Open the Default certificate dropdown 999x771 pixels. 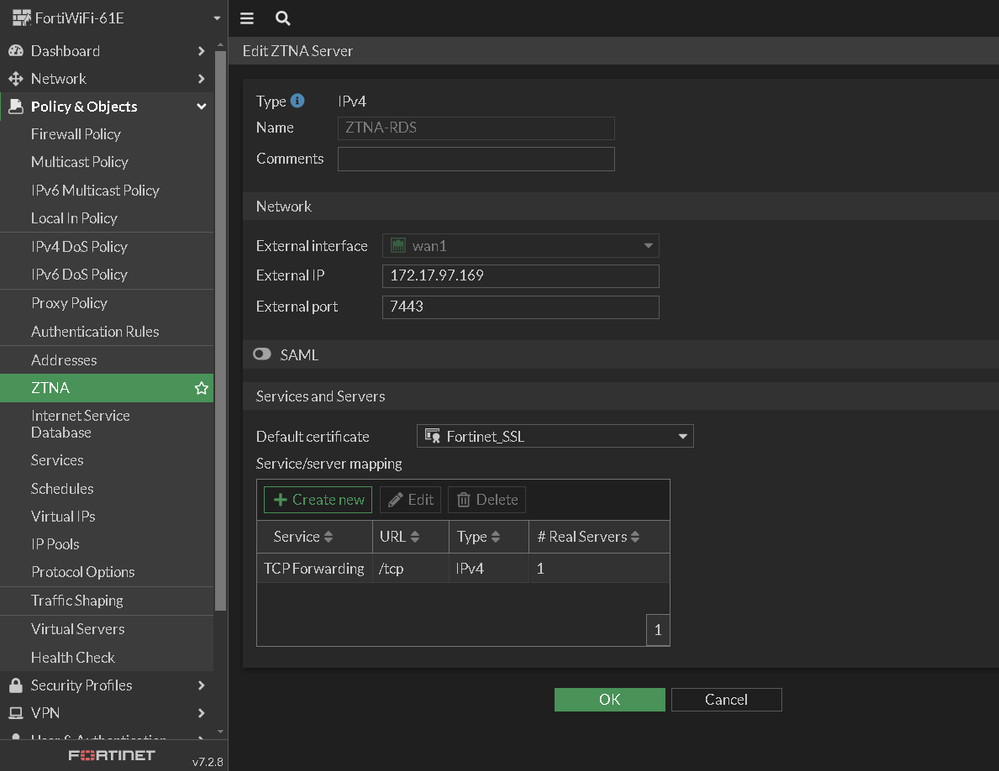555,436
